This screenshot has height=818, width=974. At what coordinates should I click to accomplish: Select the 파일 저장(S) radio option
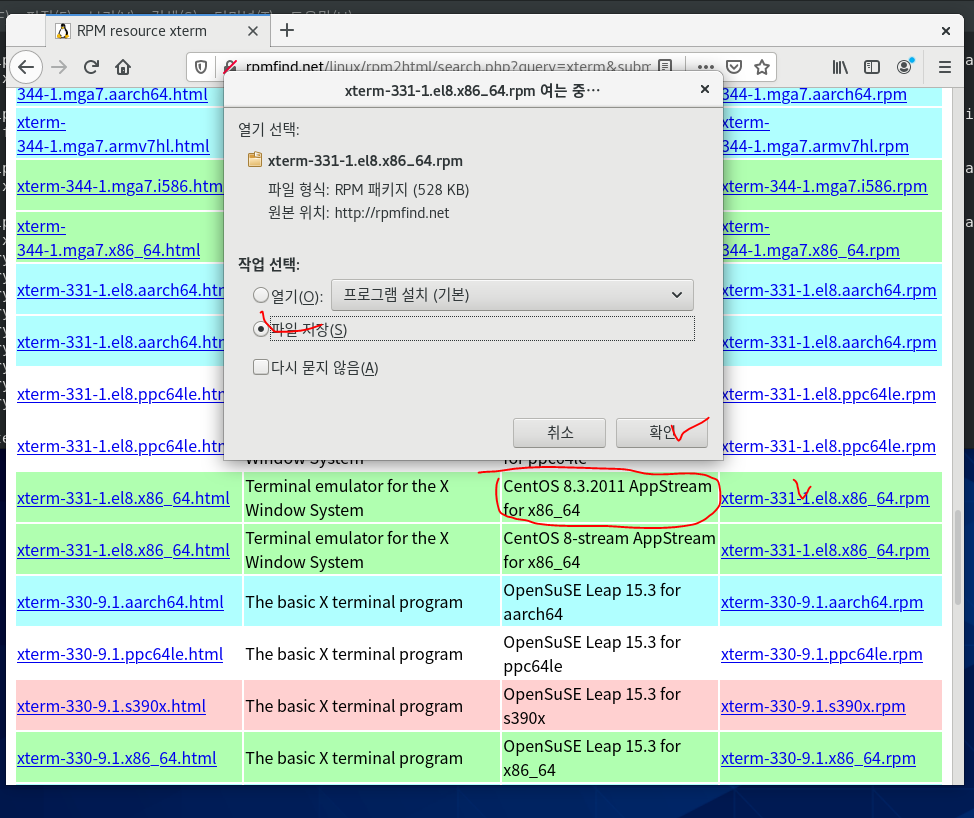click(261, 329)
